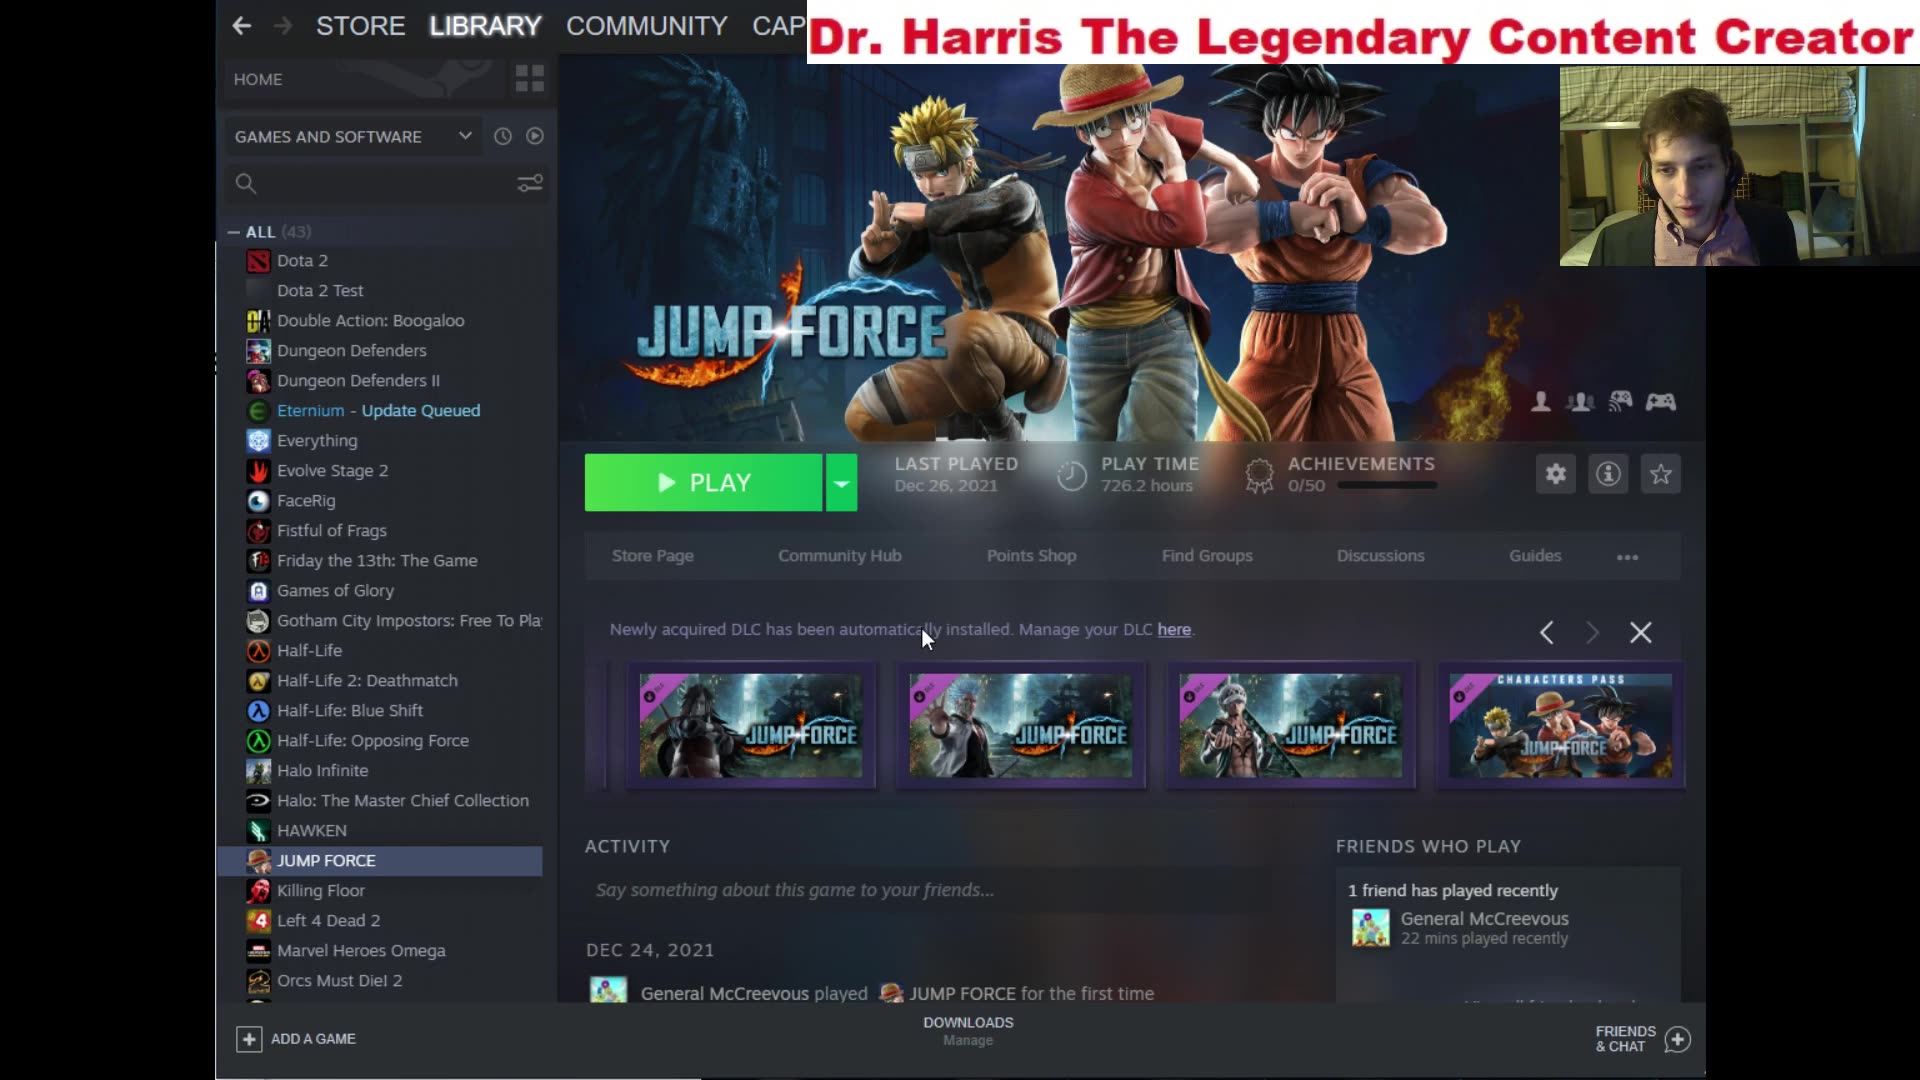Click the controller support icon
1920x1080 pixels.
[1663, 401]
